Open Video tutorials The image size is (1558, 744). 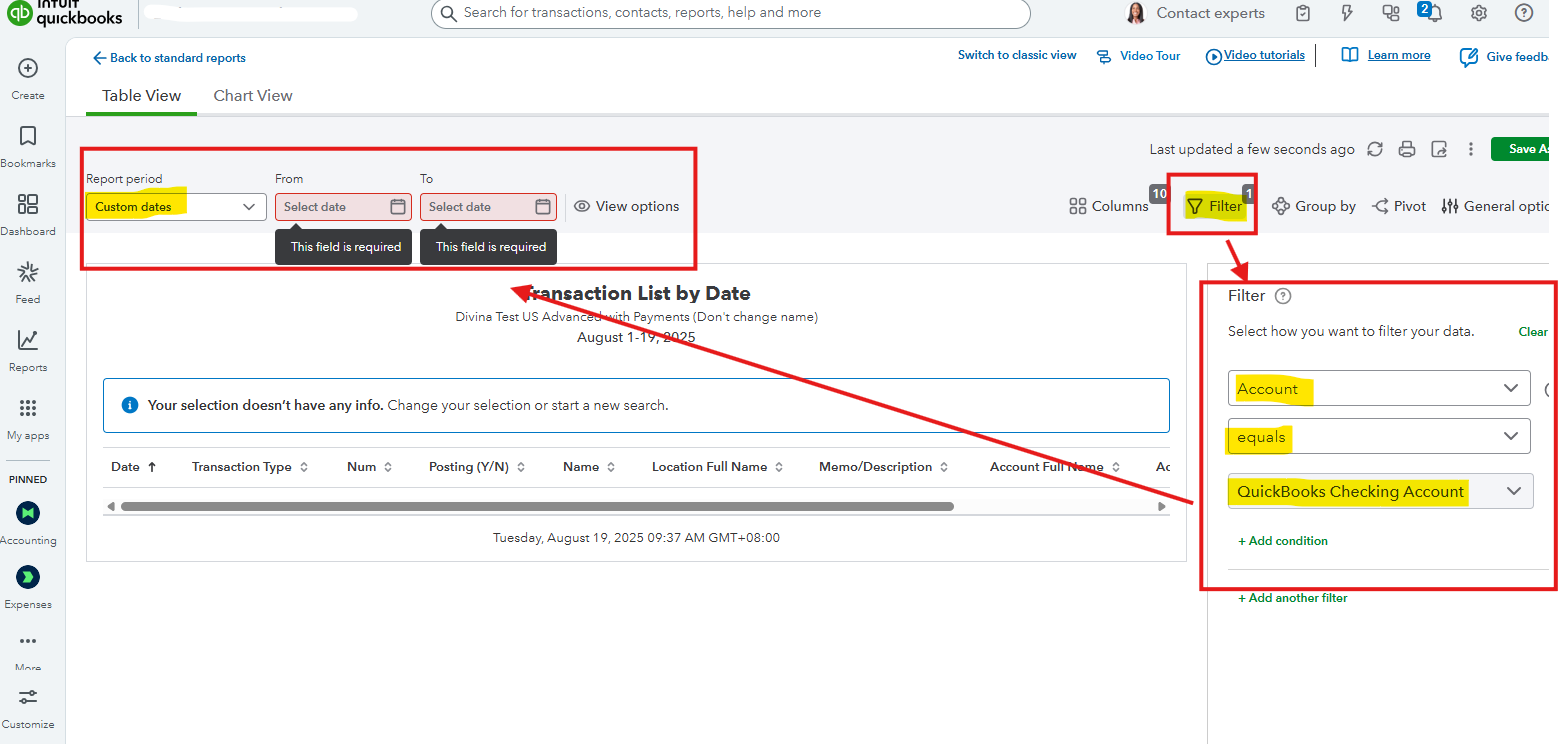(1255, 56)
